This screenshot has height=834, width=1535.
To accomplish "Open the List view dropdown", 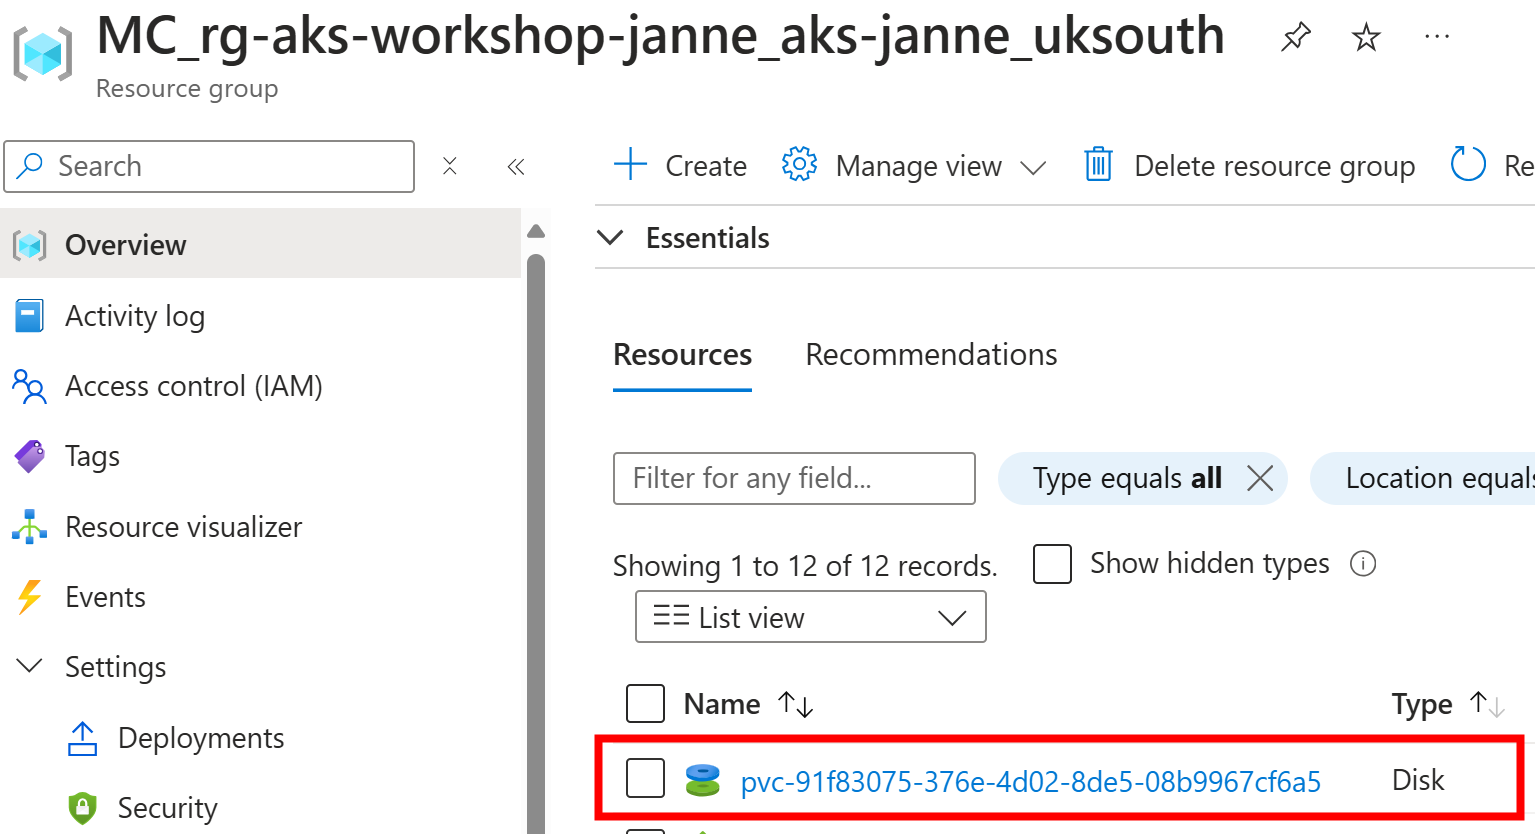I will pos(811,617).
